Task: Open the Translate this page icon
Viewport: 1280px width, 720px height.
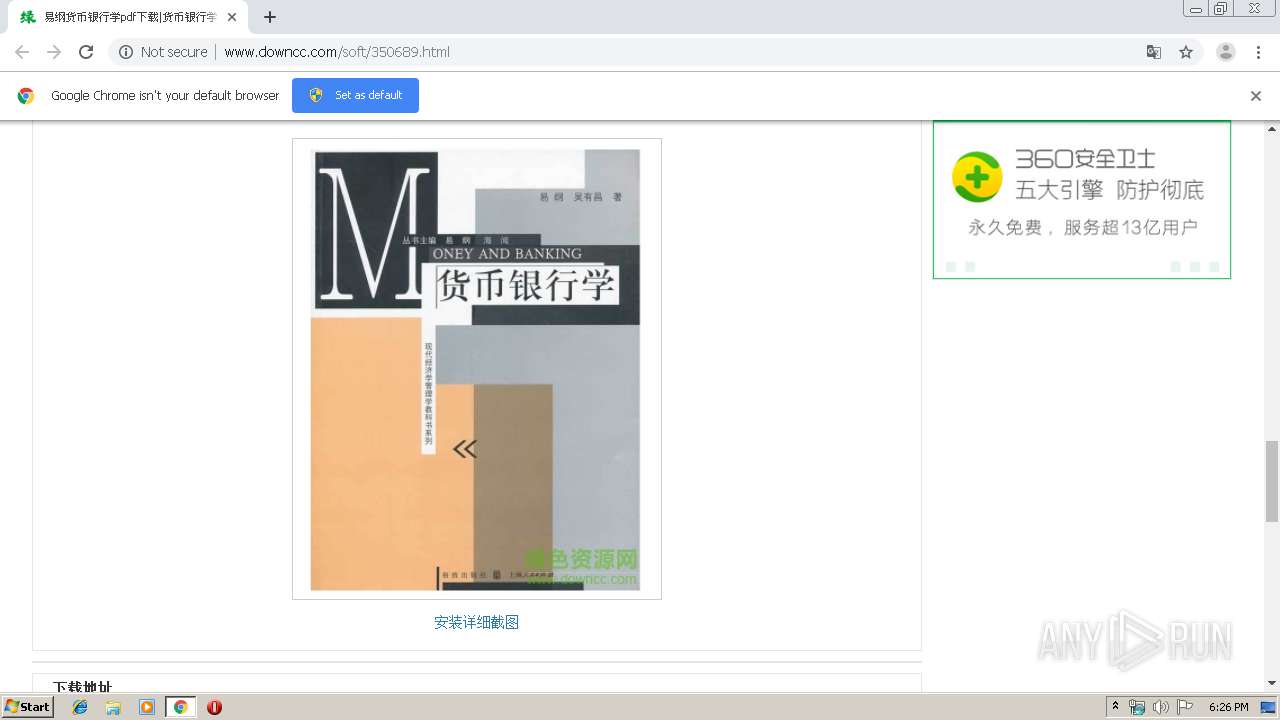Action: tap(1153, 52)
